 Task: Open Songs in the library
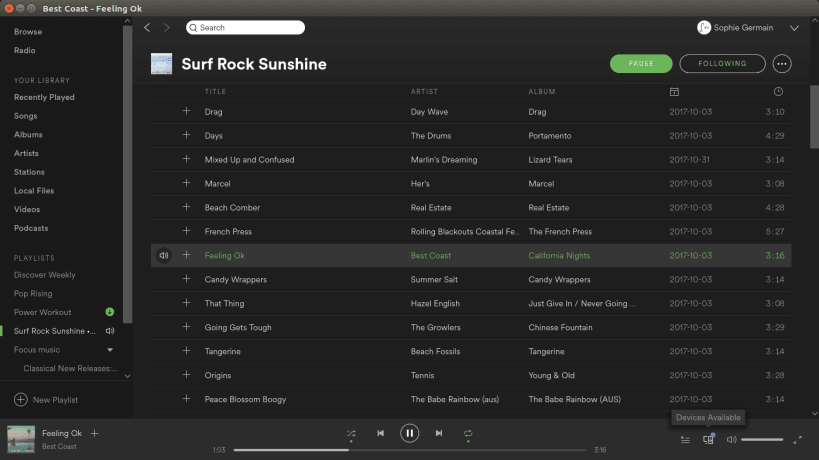coord(26,116)
